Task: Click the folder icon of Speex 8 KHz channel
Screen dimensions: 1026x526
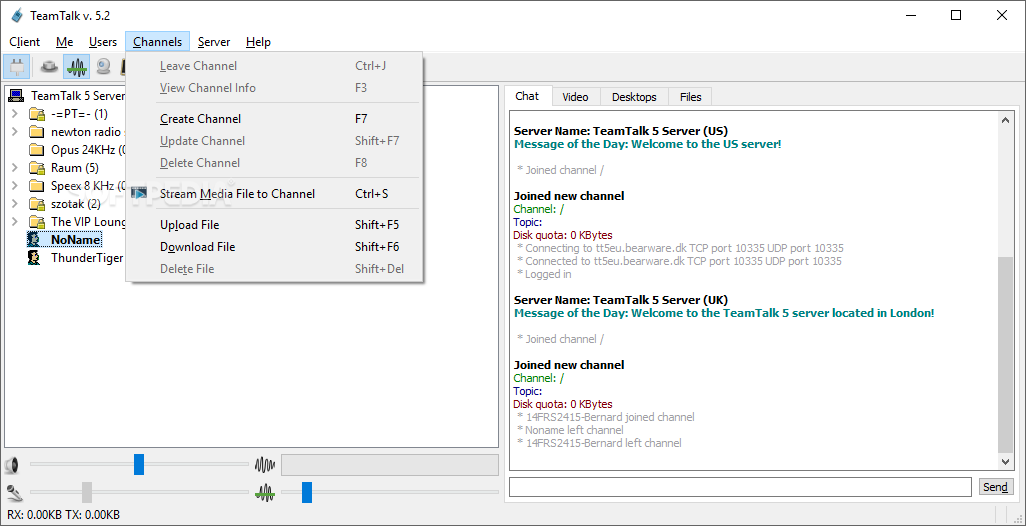Action: point(37,186)
